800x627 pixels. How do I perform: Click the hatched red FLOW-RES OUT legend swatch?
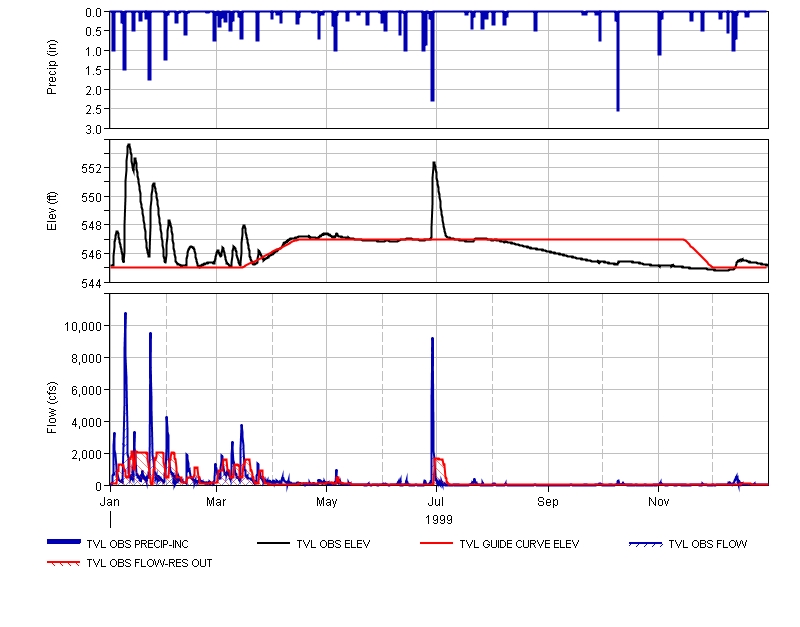pyautogui.click(x=64, y=563)
